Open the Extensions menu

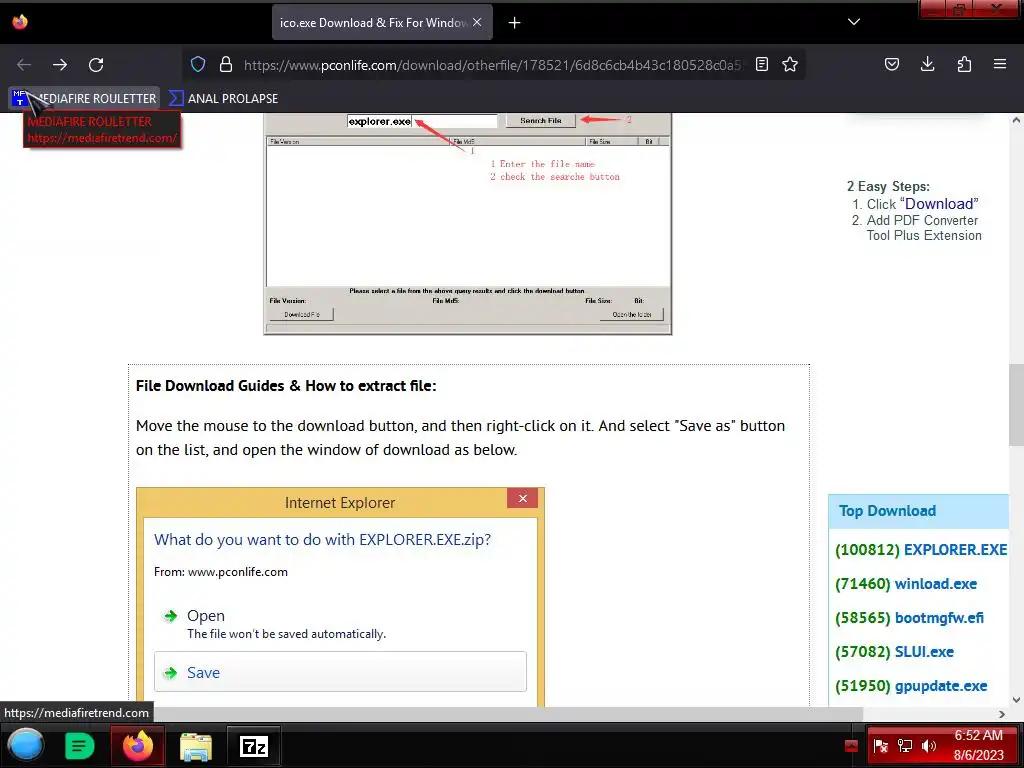click(x=964, y=64)
